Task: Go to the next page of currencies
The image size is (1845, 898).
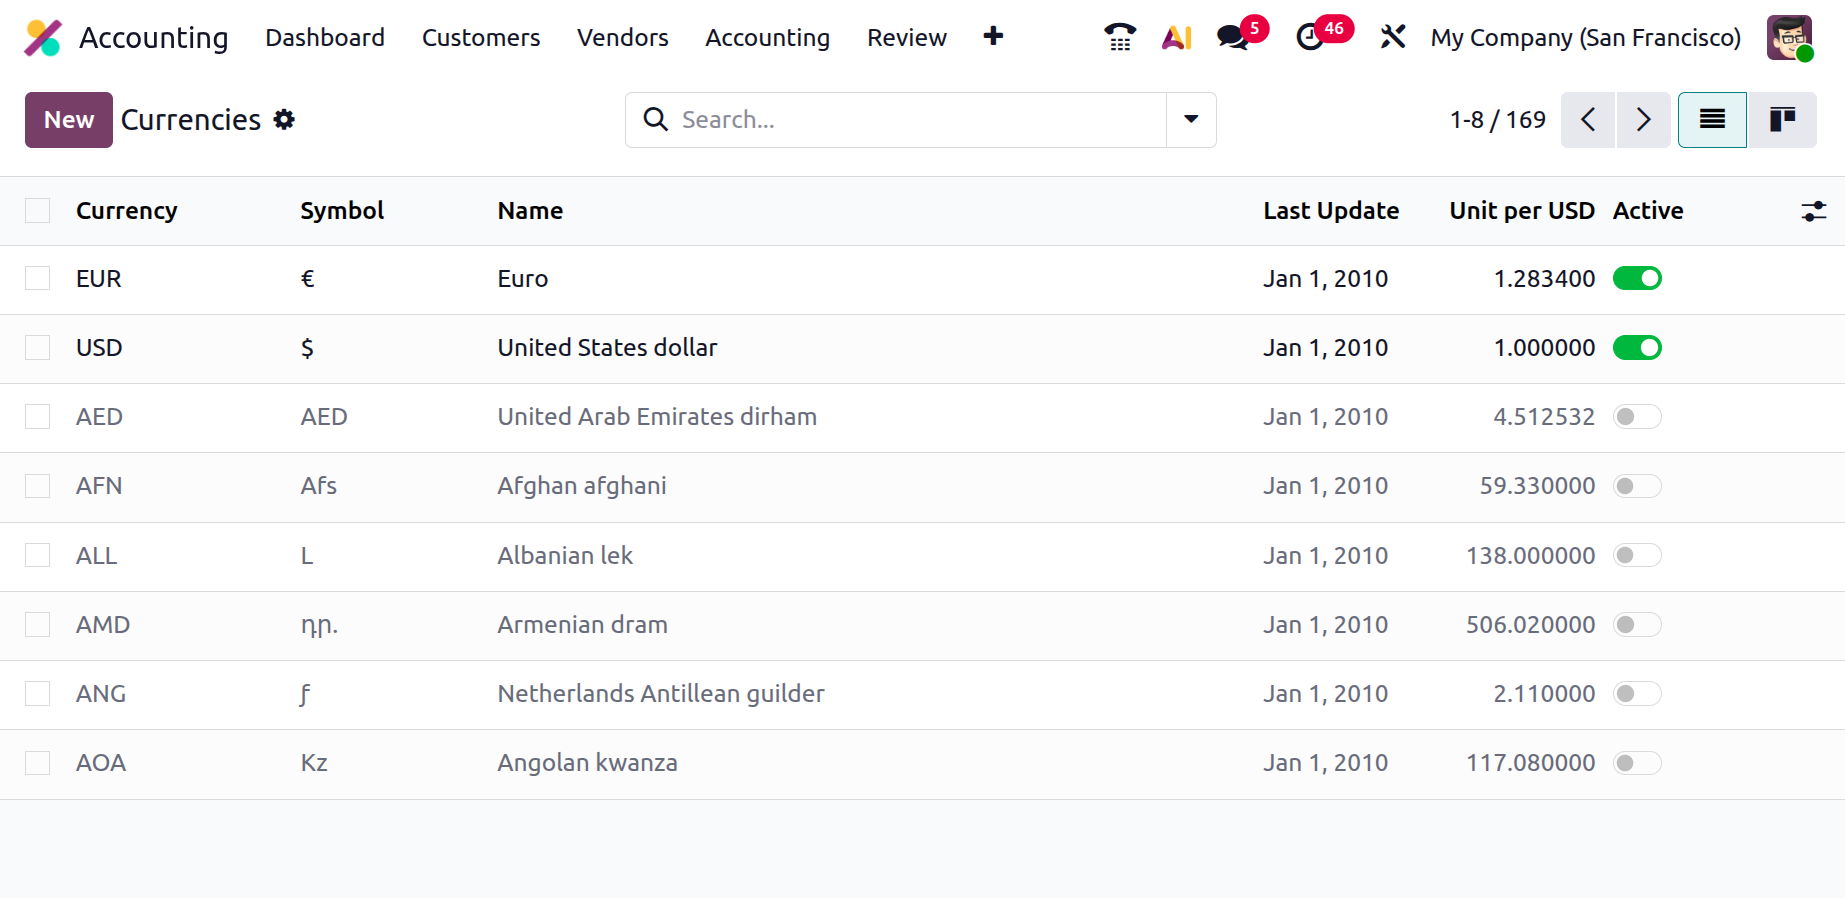Action: (1643, 120)
